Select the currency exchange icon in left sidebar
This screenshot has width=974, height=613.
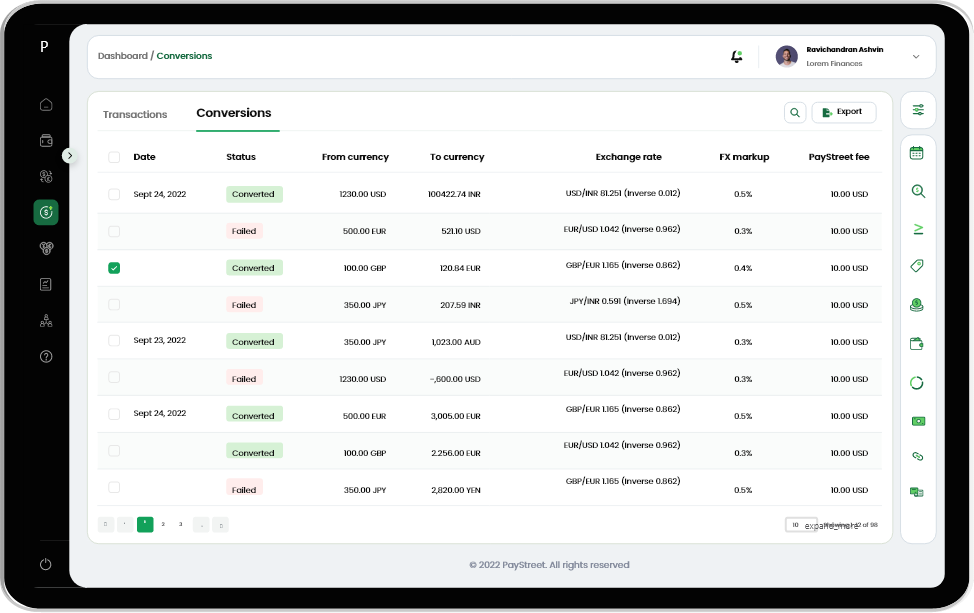coord(46,212)
